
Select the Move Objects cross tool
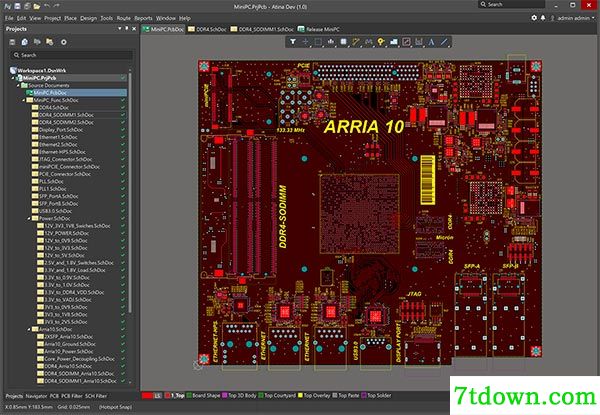(x=305, y=42)
